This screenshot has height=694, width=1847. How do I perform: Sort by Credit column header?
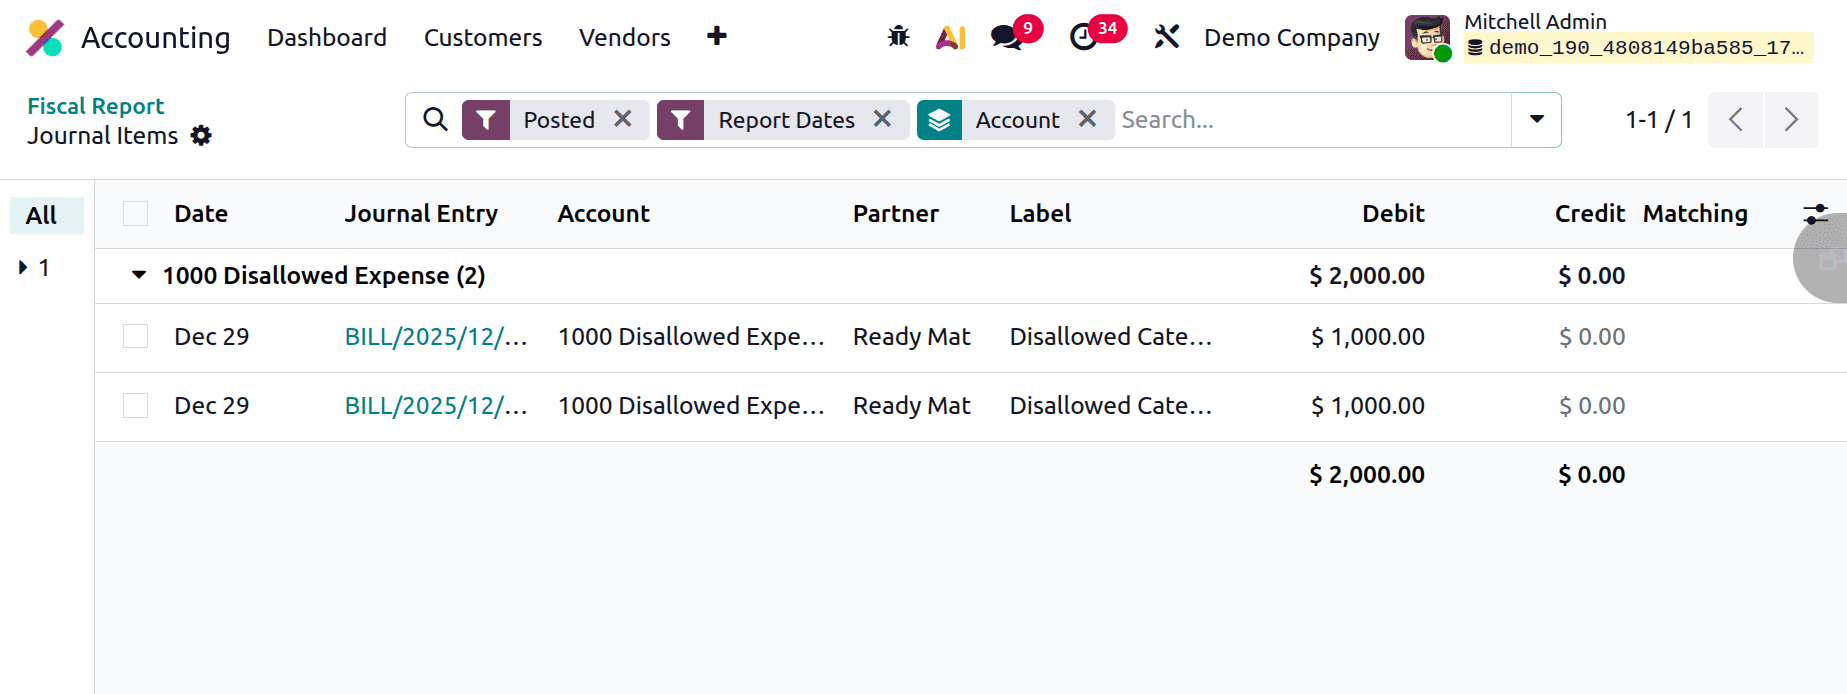point(1589,214)
